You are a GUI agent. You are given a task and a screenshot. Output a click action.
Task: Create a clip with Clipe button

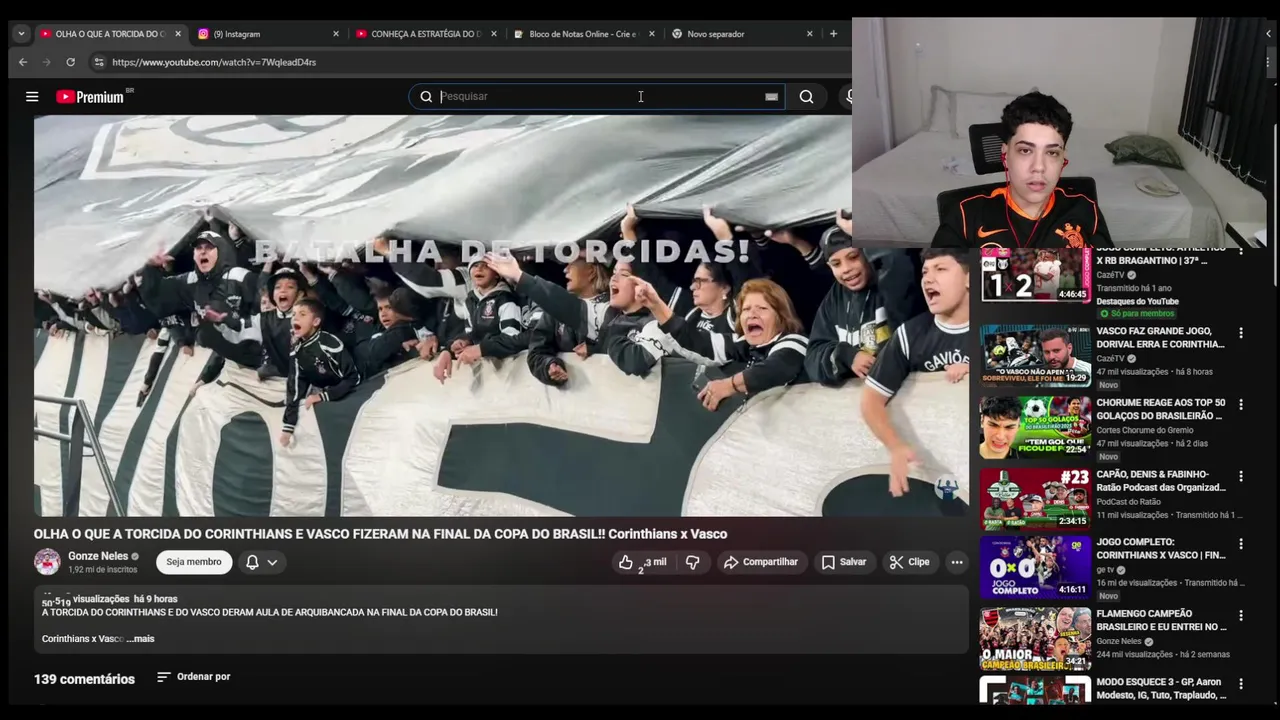click(910, 562)
